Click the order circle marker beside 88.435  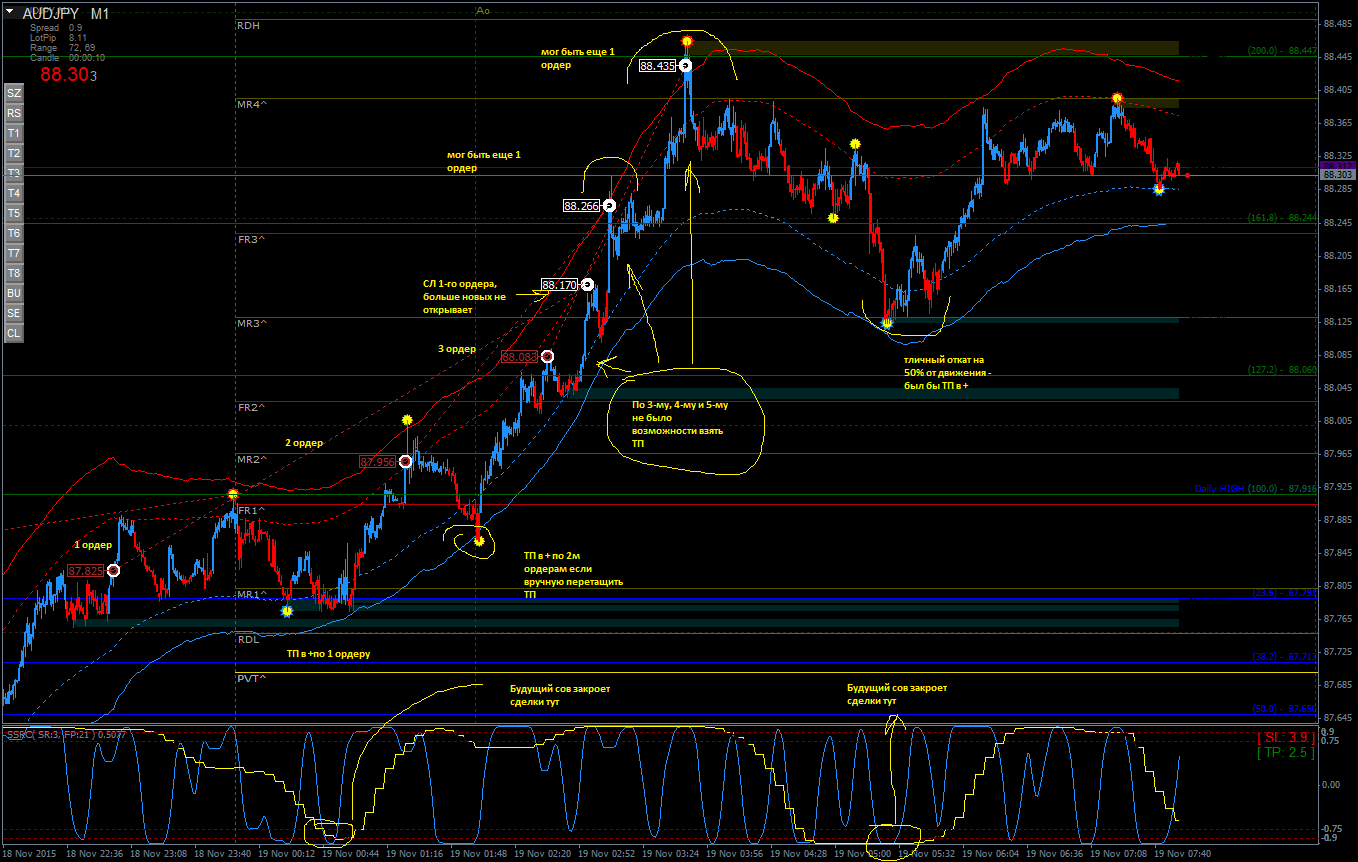(686, 66)
